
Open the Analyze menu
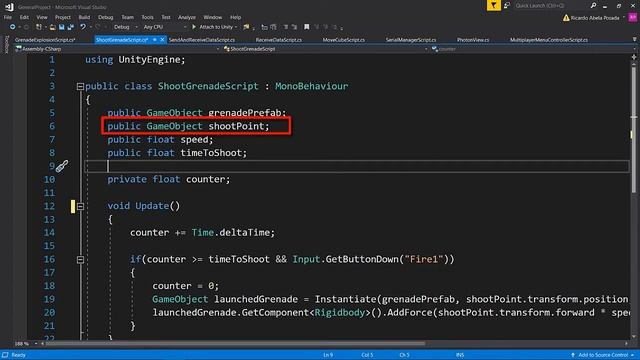[x=187, y=18]
